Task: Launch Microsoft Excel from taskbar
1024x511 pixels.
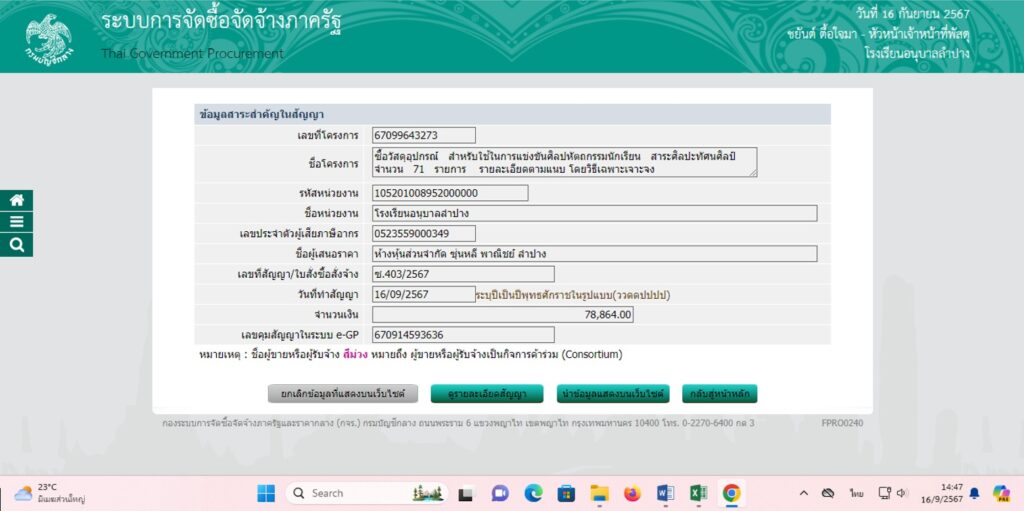Action: click(698, 493)
